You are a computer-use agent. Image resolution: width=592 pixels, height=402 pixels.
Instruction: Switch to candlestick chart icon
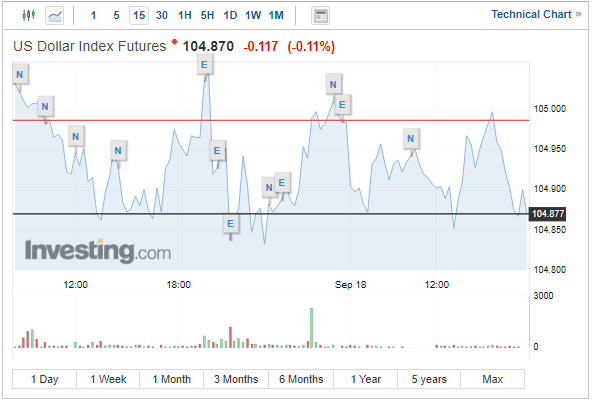[x=29, y=15]
